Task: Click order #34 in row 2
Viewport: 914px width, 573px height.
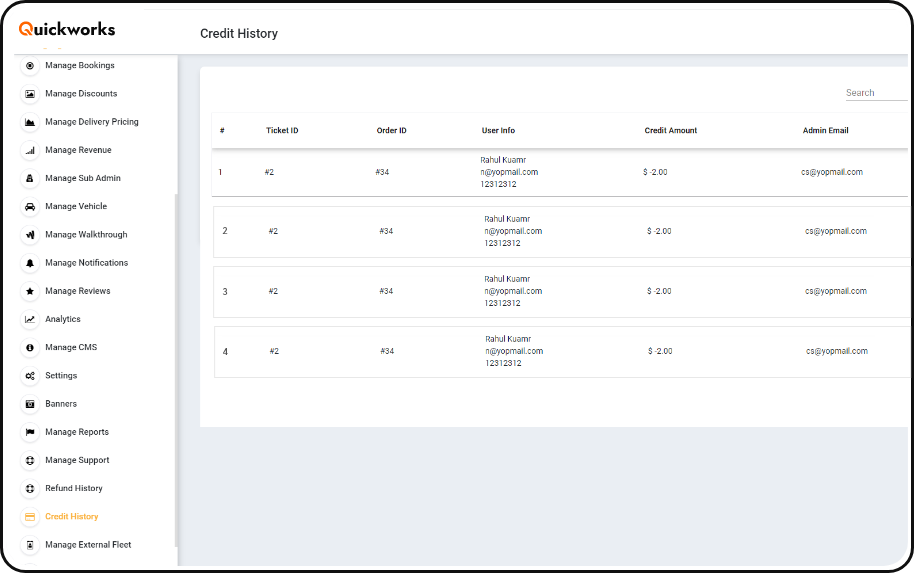Action: [386, 231]
